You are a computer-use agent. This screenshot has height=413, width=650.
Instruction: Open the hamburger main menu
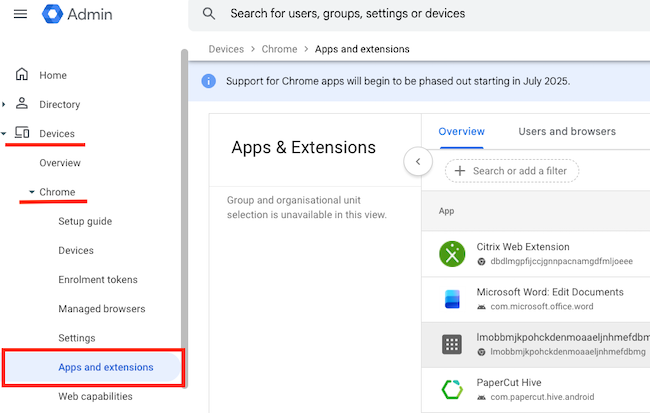tap(20, 14)
